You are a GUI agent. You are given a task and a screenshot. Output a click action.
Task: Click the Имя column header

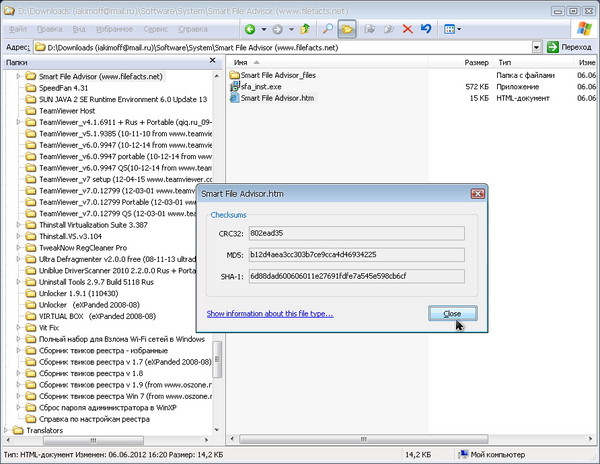click(240, 62)
